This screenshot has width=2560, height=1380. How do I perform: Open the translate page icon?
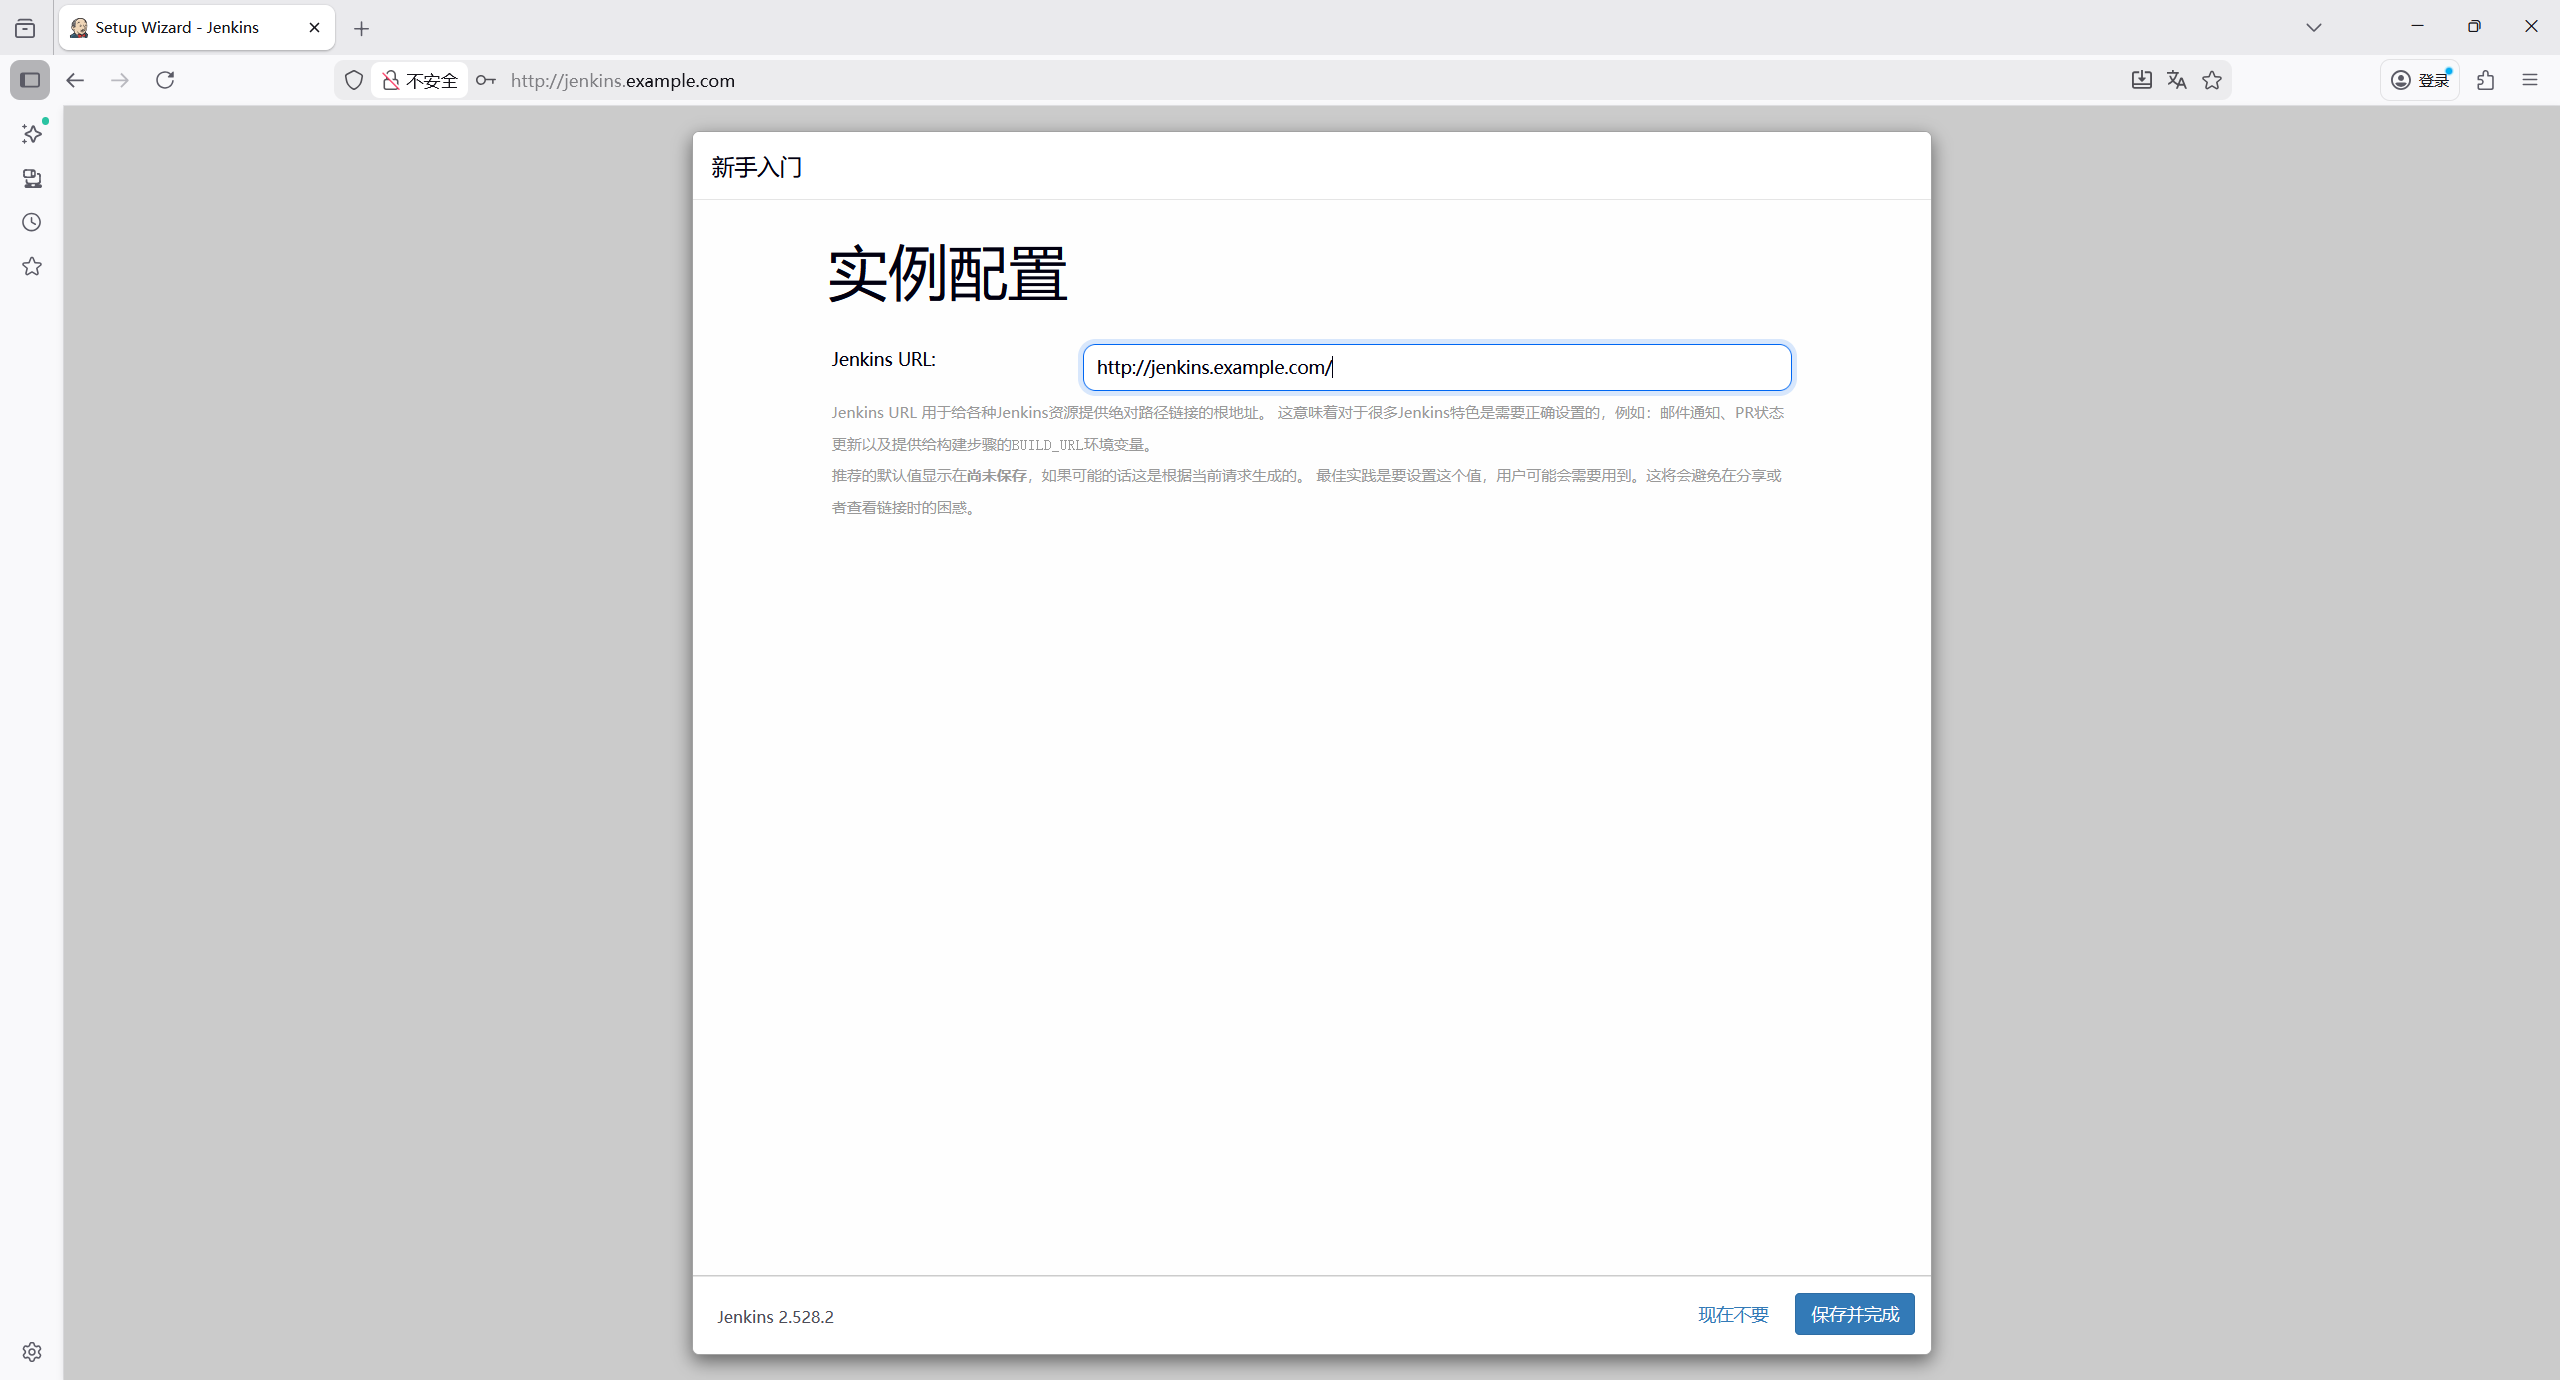2177,80
